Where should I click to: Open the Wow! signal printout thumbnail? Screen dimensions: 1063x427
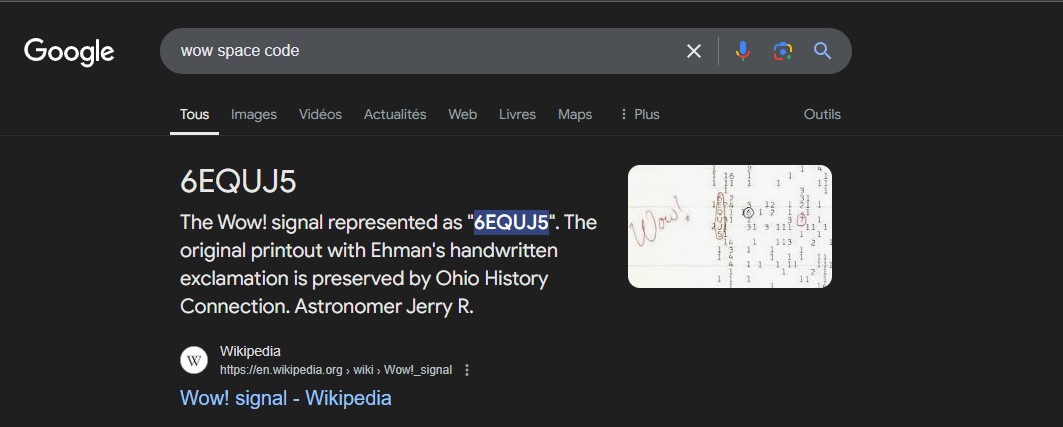[x=730, y=226]
